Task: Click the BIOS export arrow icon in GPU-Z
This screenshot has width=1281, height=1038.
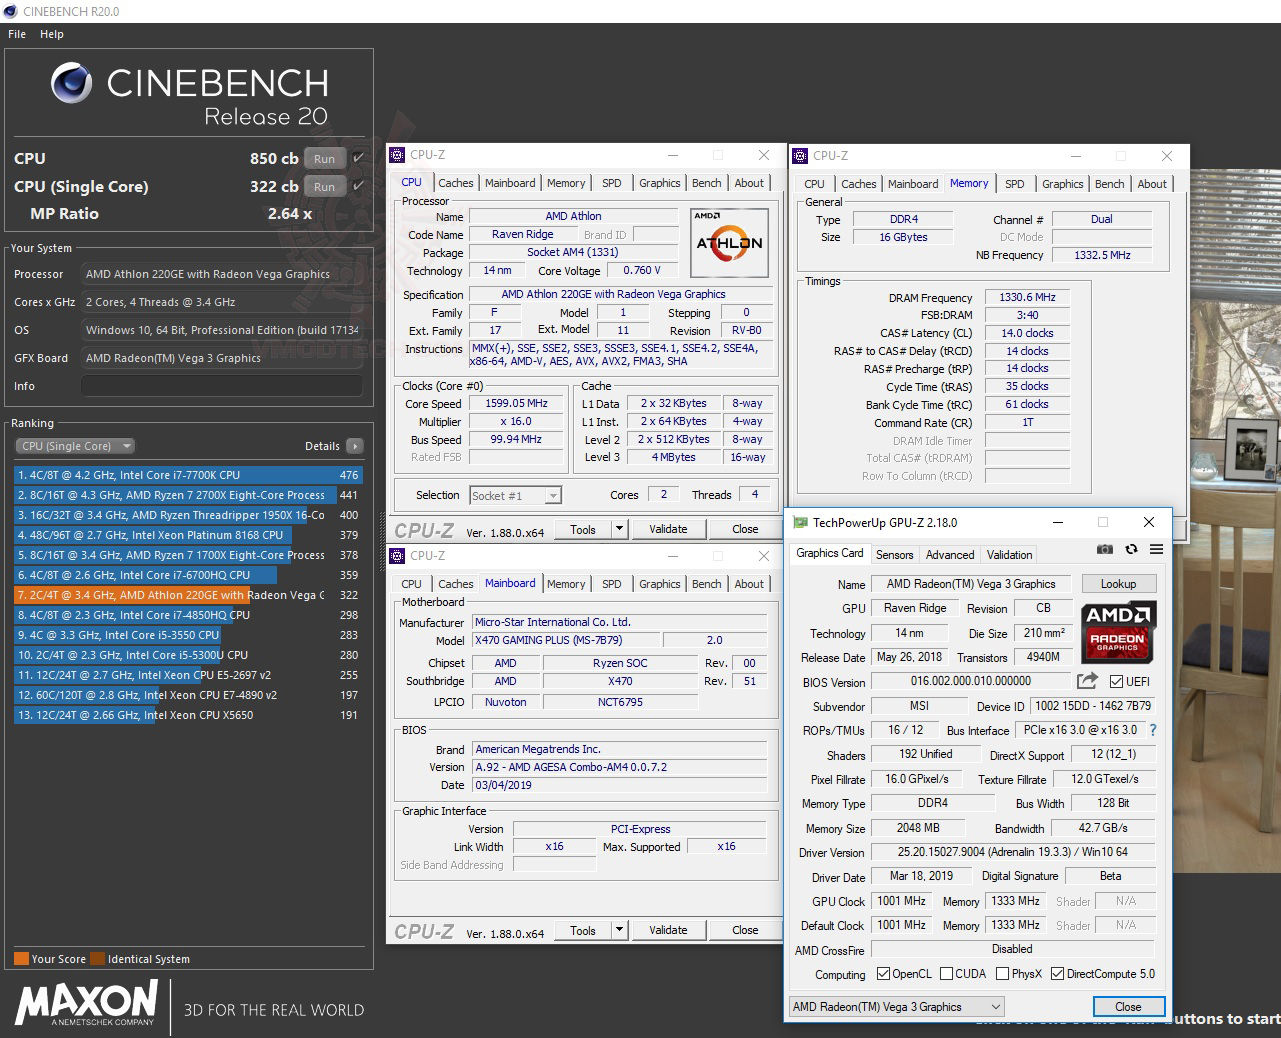Action: [x=1087, y=681]
